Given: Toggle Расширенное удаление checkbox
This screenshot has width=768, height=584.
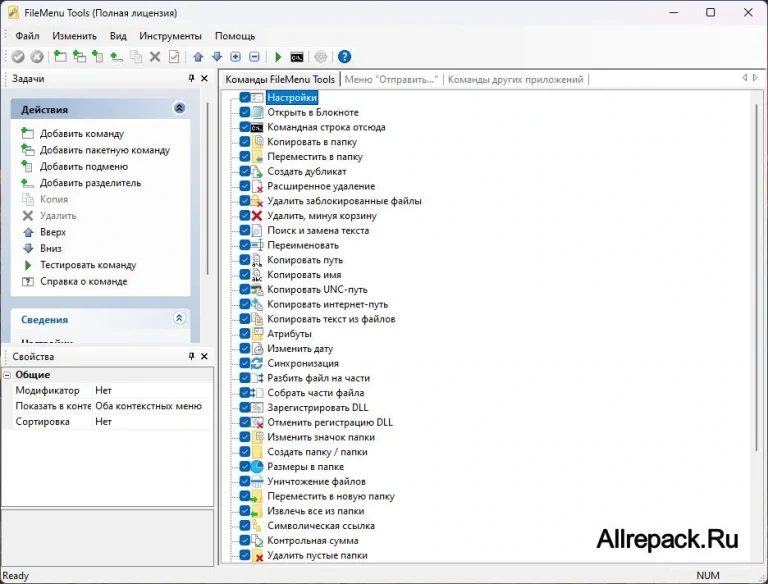Looking at the screenshot, I should tap(245, 186).
